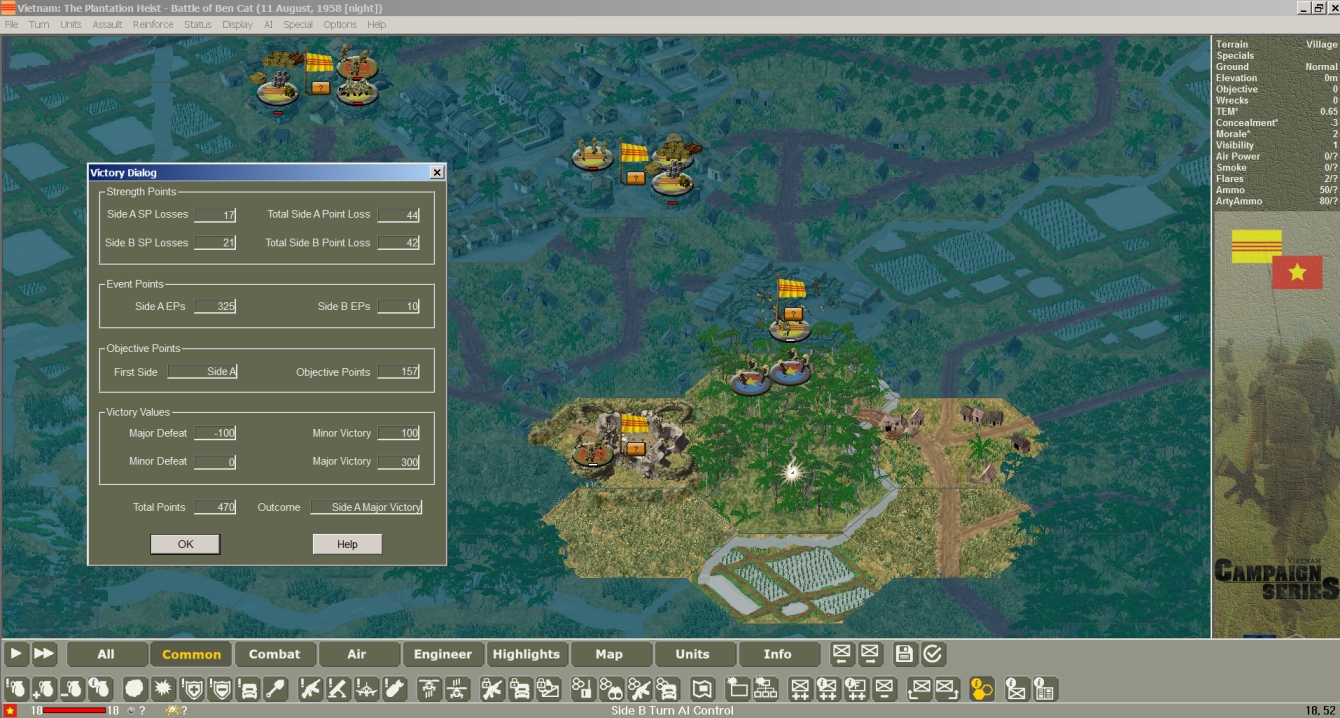Switch to the Engineer toolbar tab
Image resolution: width=1340 pixels, height=718 pixels.
[x=442, y=654]
